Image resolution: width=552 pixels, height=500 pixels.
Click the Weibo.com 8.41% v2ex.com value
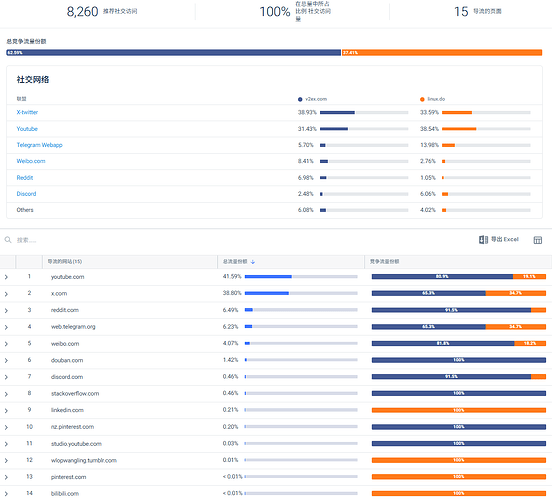(306, 161)
